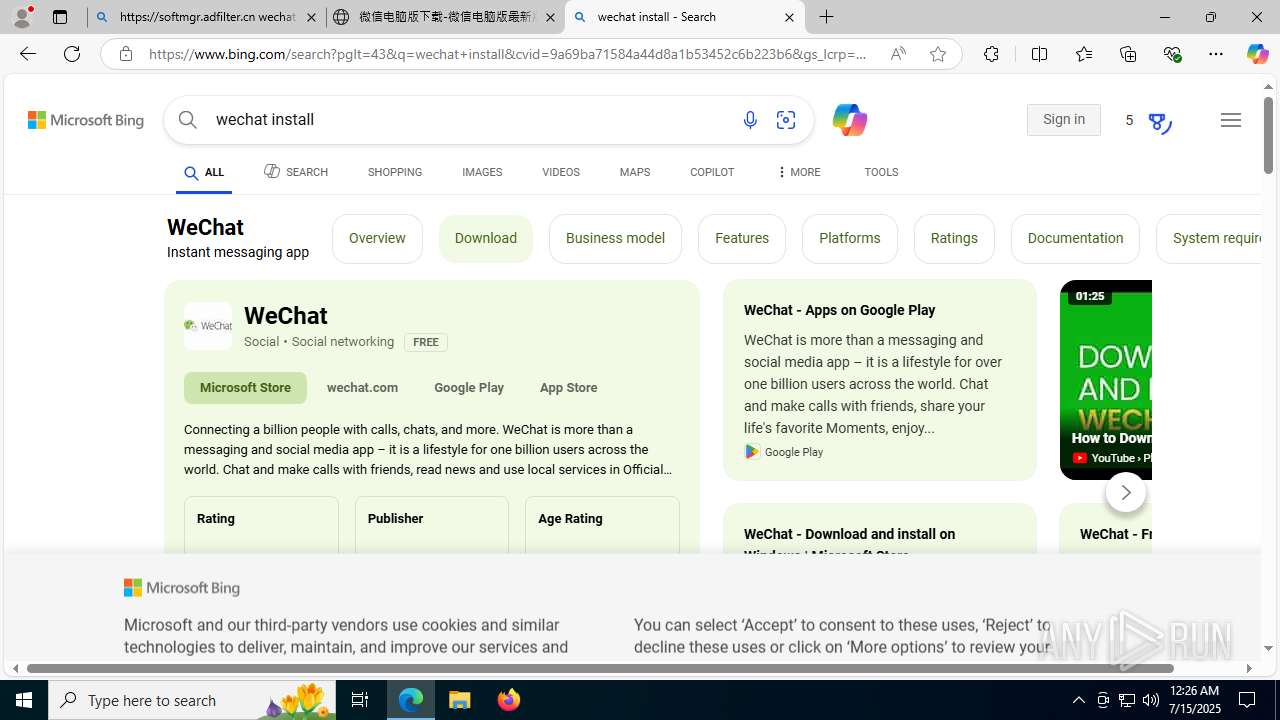
Task: Switch to the VIDEOS tab
Action: (x=561, y=172)
